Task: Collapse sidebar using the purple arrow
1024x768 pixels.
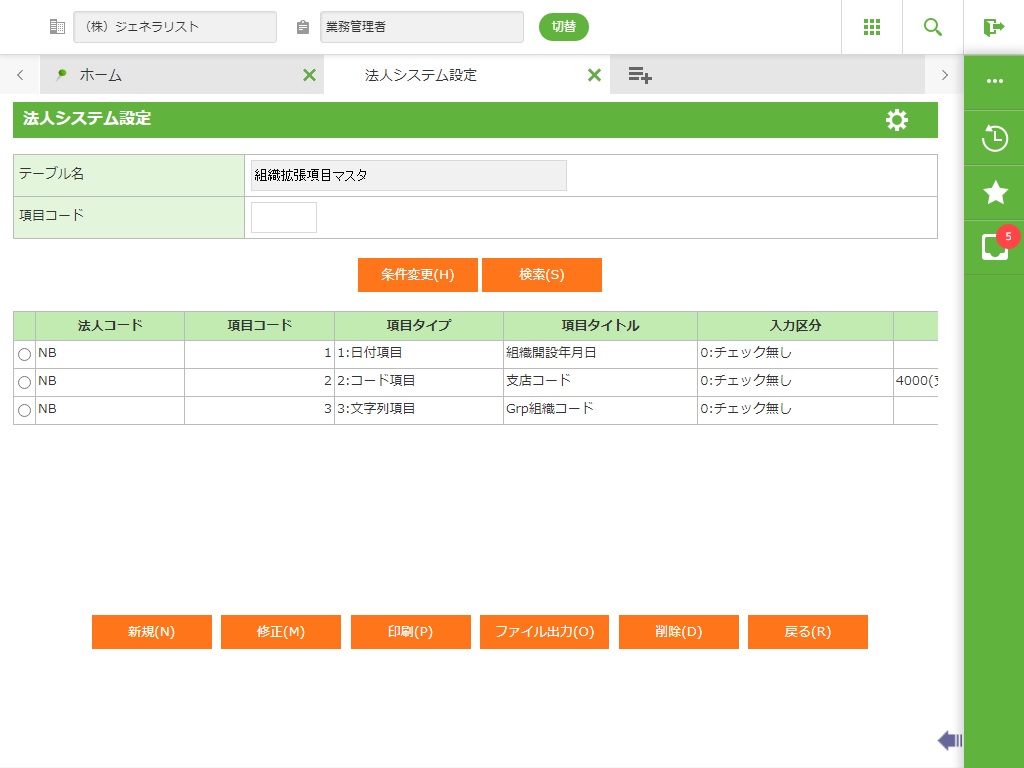Action: click(x=949, y=740)
